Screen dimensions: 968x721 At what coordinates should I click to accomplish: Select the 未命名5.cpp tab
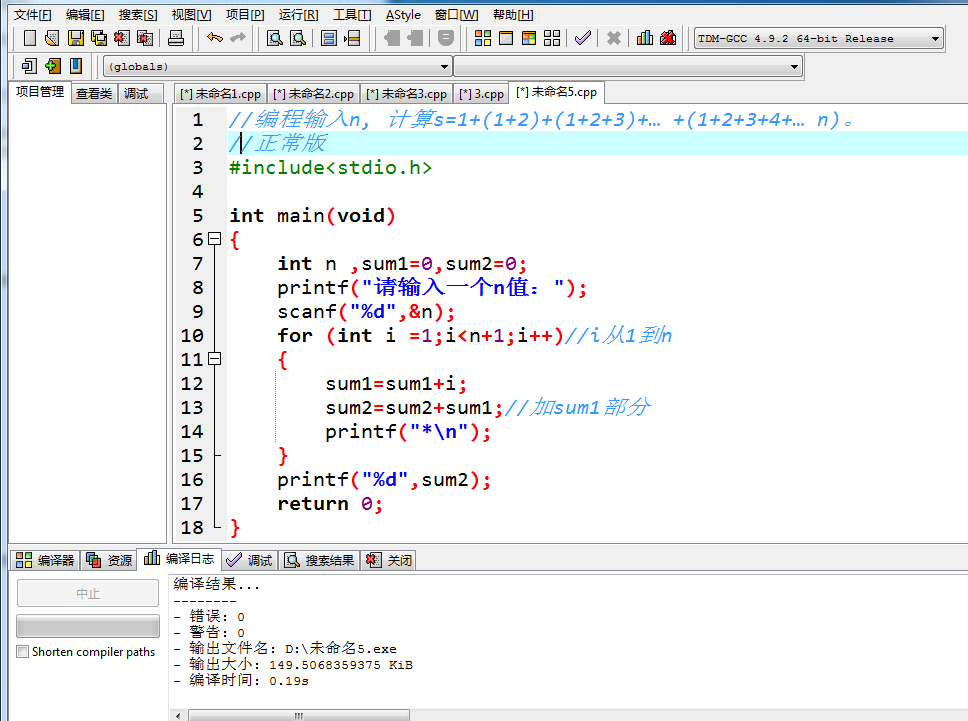click(557, 92)
